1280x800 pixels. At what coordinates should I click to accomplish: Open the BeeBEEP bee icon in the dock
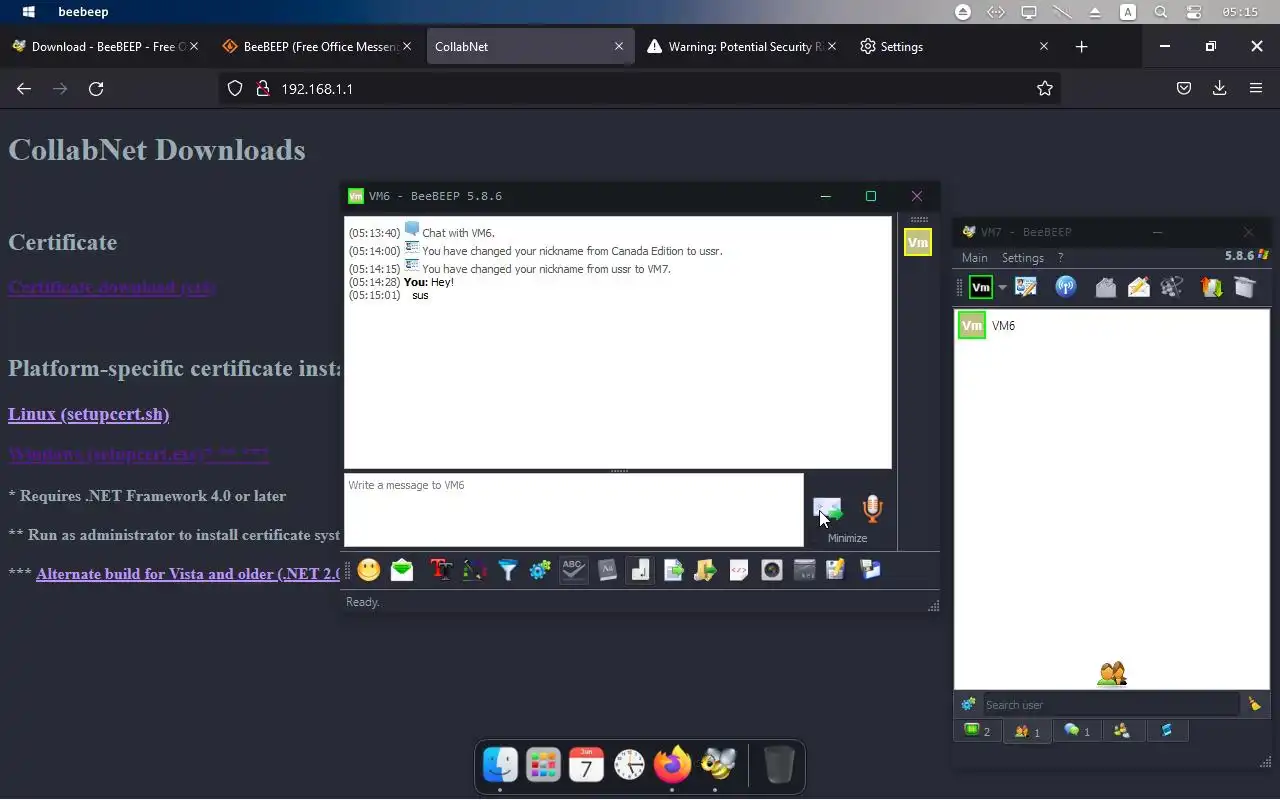[x=716, y=766]
